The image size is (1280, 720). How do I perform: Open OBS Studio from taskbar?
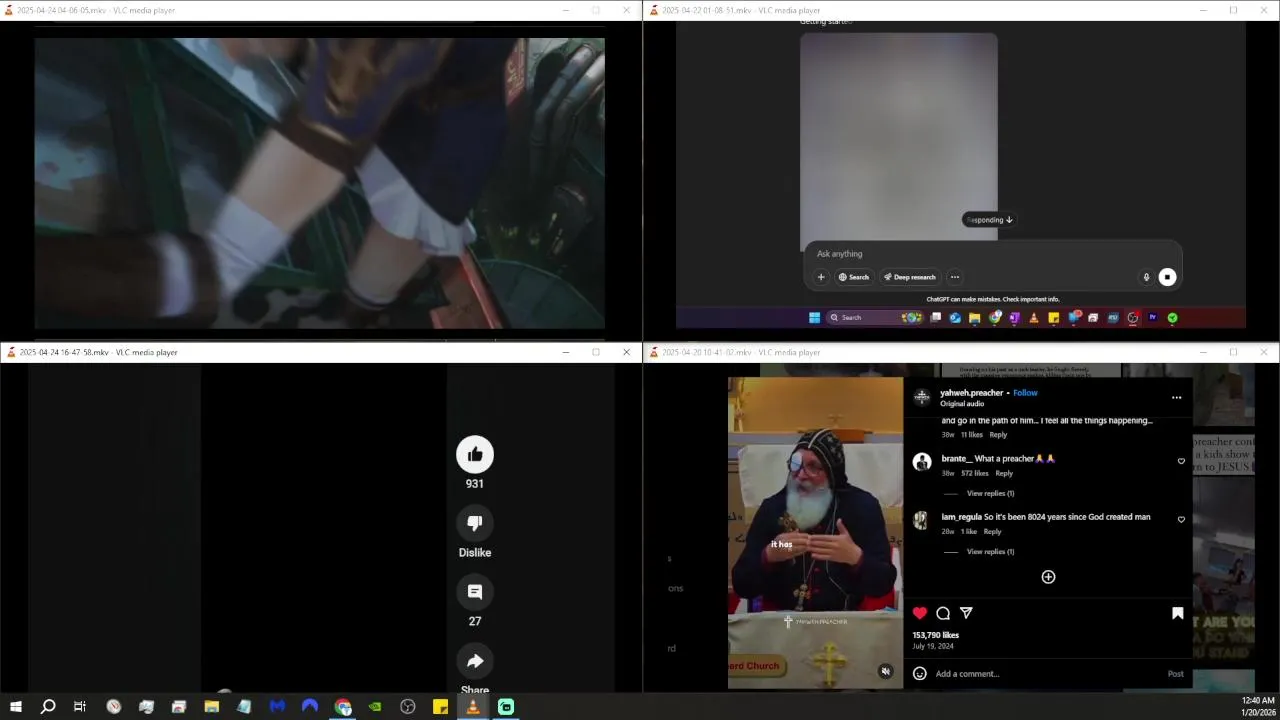click(408, 707)
